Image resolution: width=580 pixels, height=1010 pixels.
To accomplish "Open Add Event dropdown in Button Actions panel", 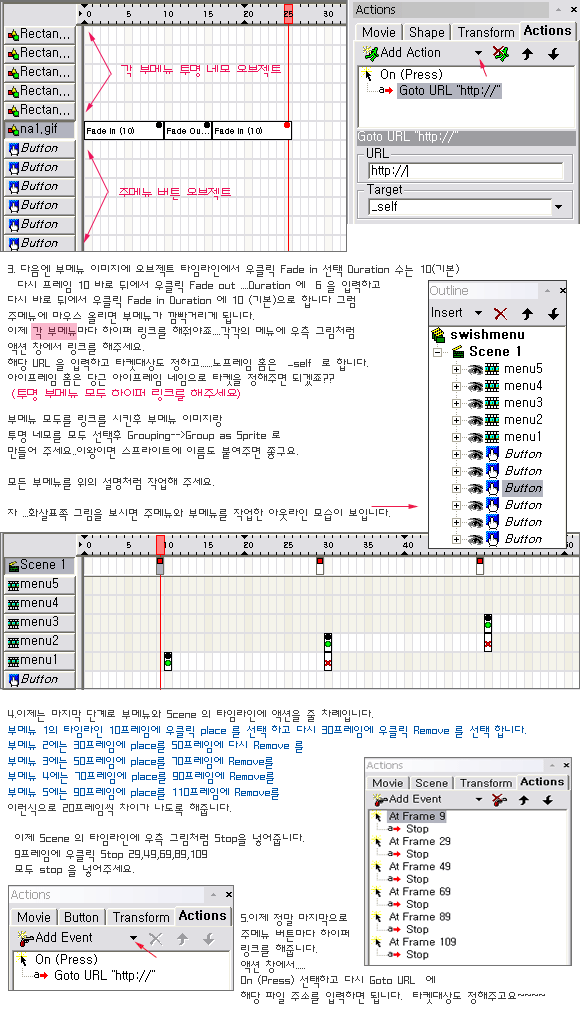I will tap(133, 939).
